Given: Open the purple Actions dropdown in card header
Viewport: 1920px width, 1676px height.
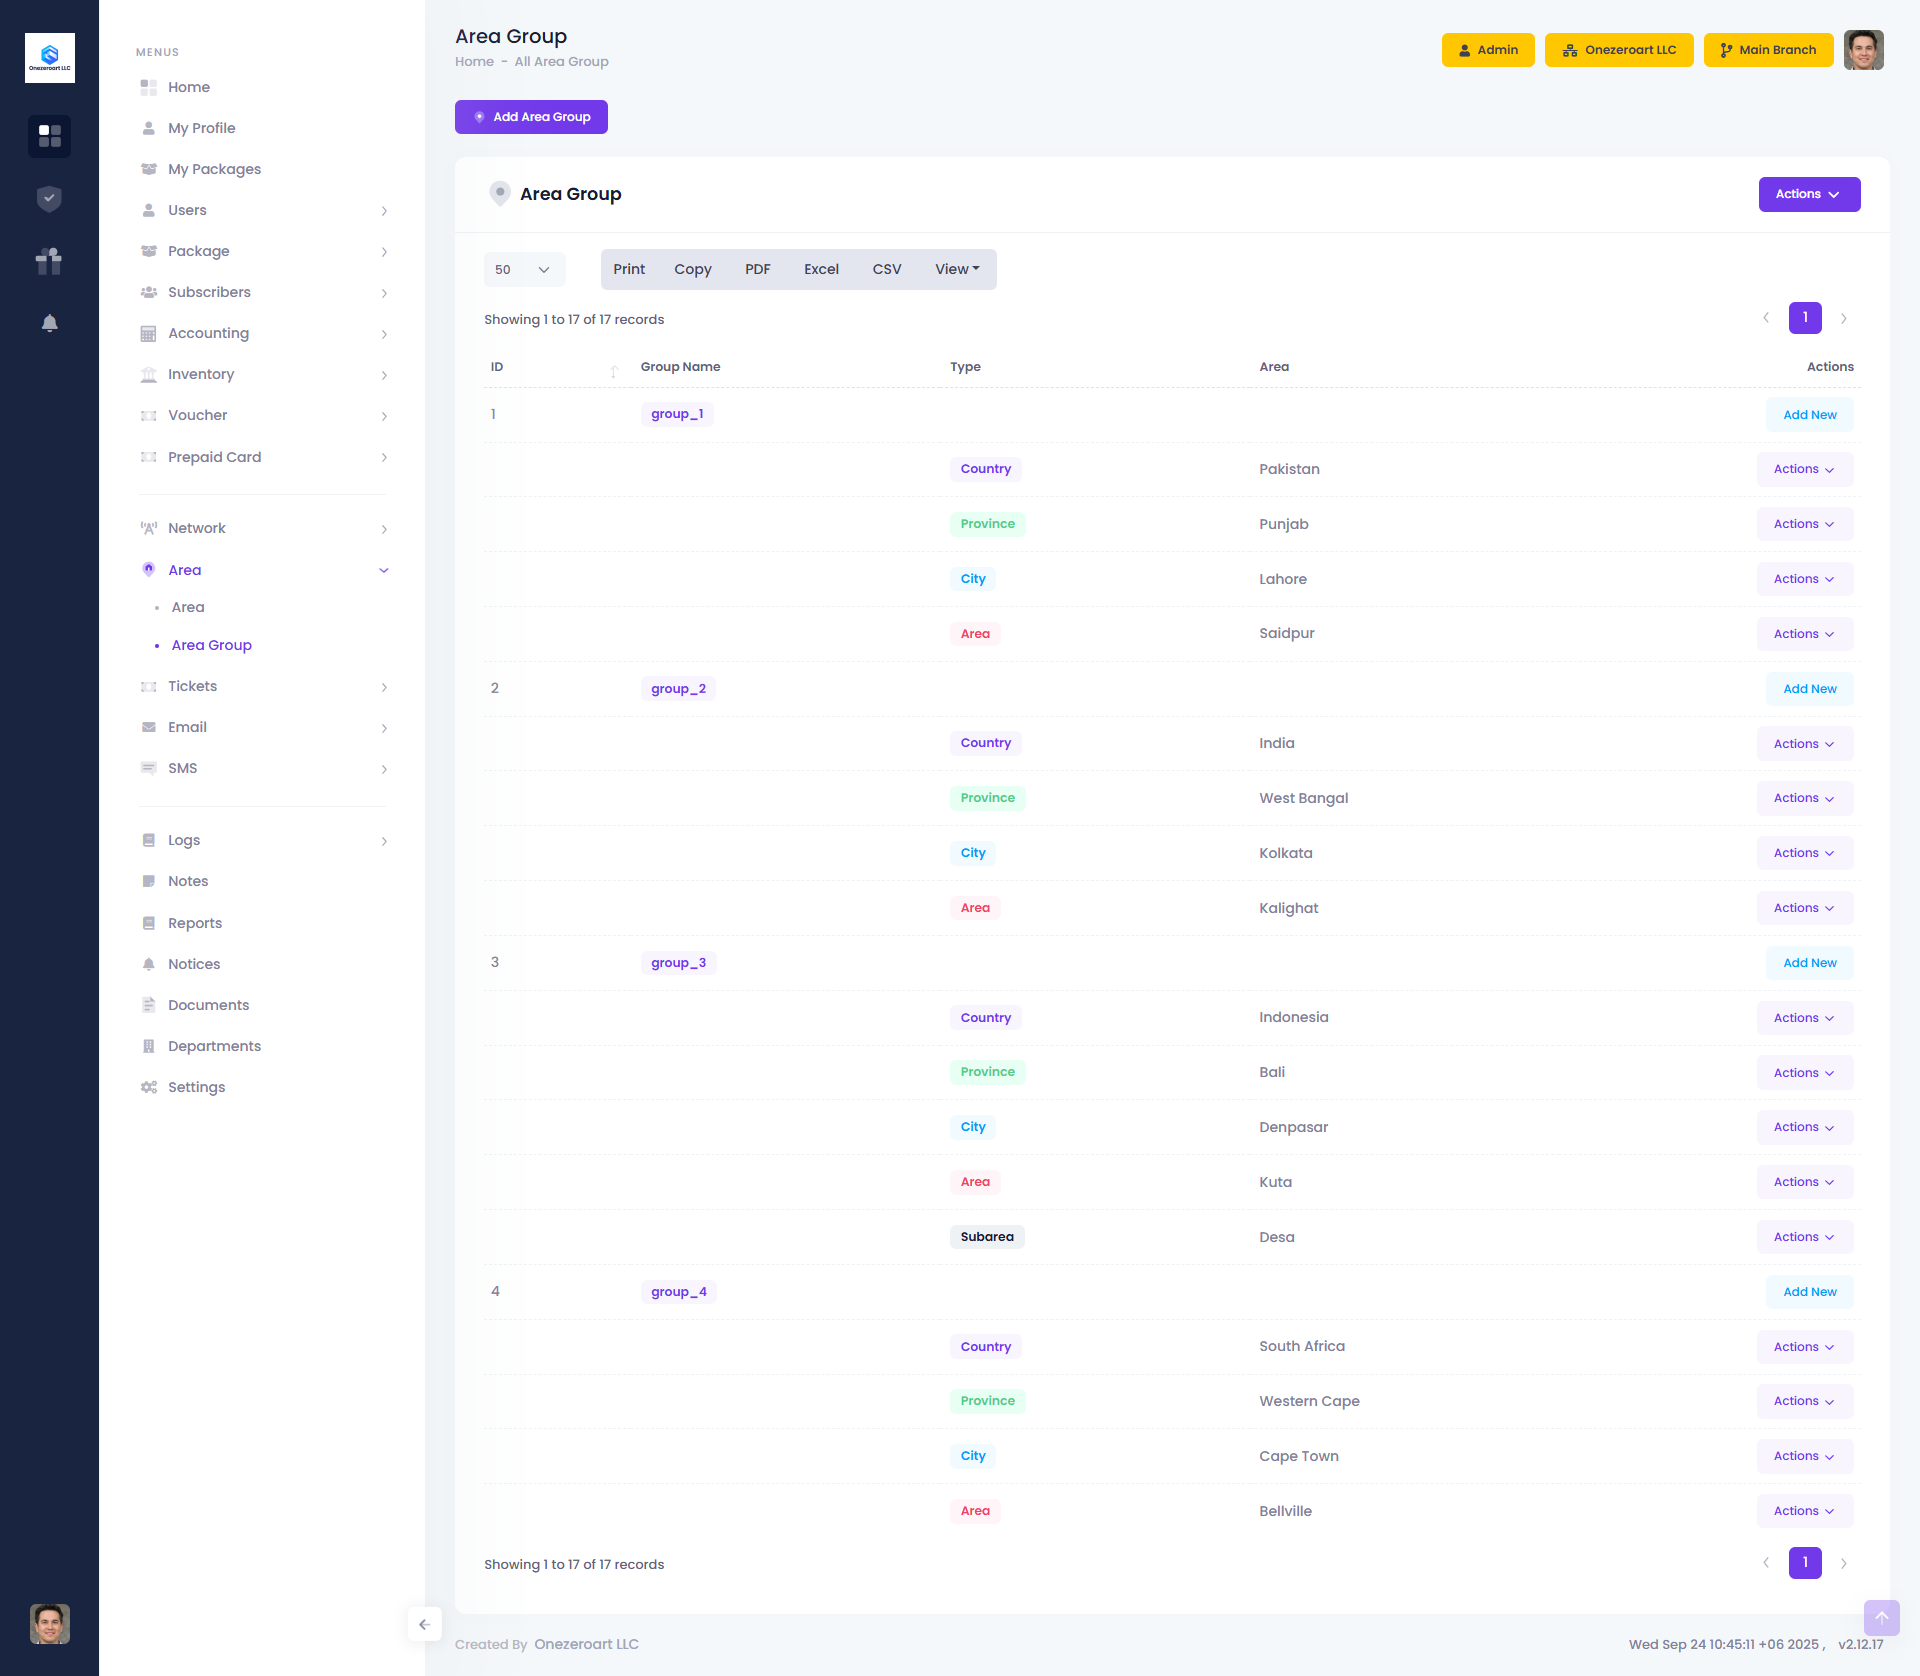Looking at the screenshot, I should pyautogui.click(x=1808, y=195).
